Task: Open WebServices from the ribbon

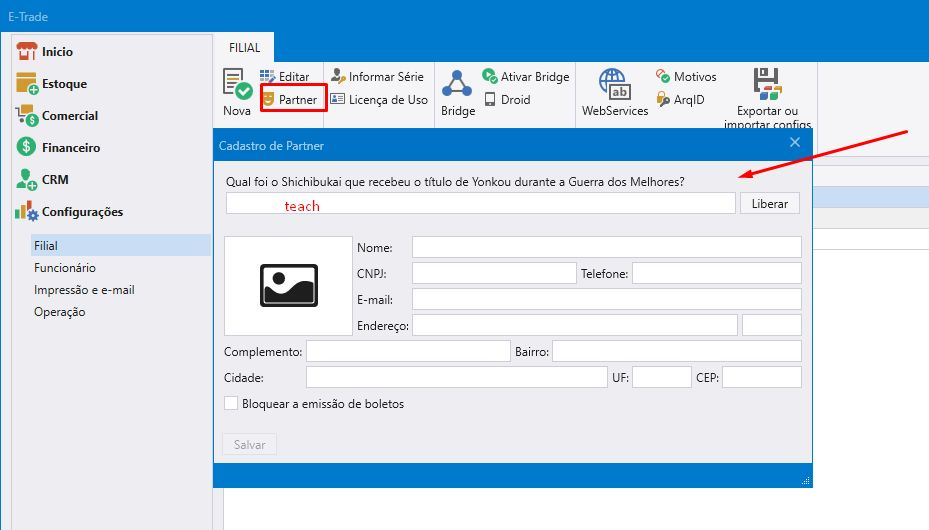Action: pyautogui.click(x=614, y=85)
